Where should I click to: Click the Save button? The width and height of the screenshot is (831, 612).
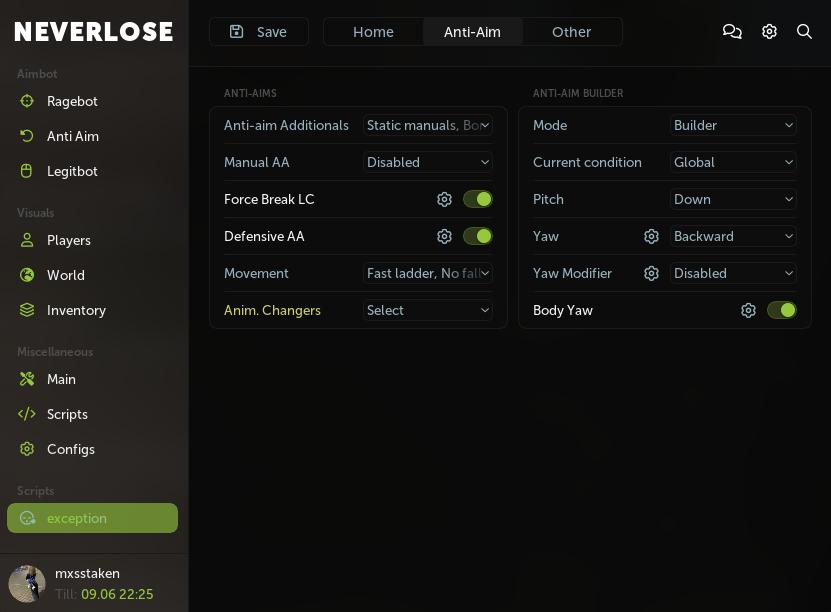(x=259, y=32)
